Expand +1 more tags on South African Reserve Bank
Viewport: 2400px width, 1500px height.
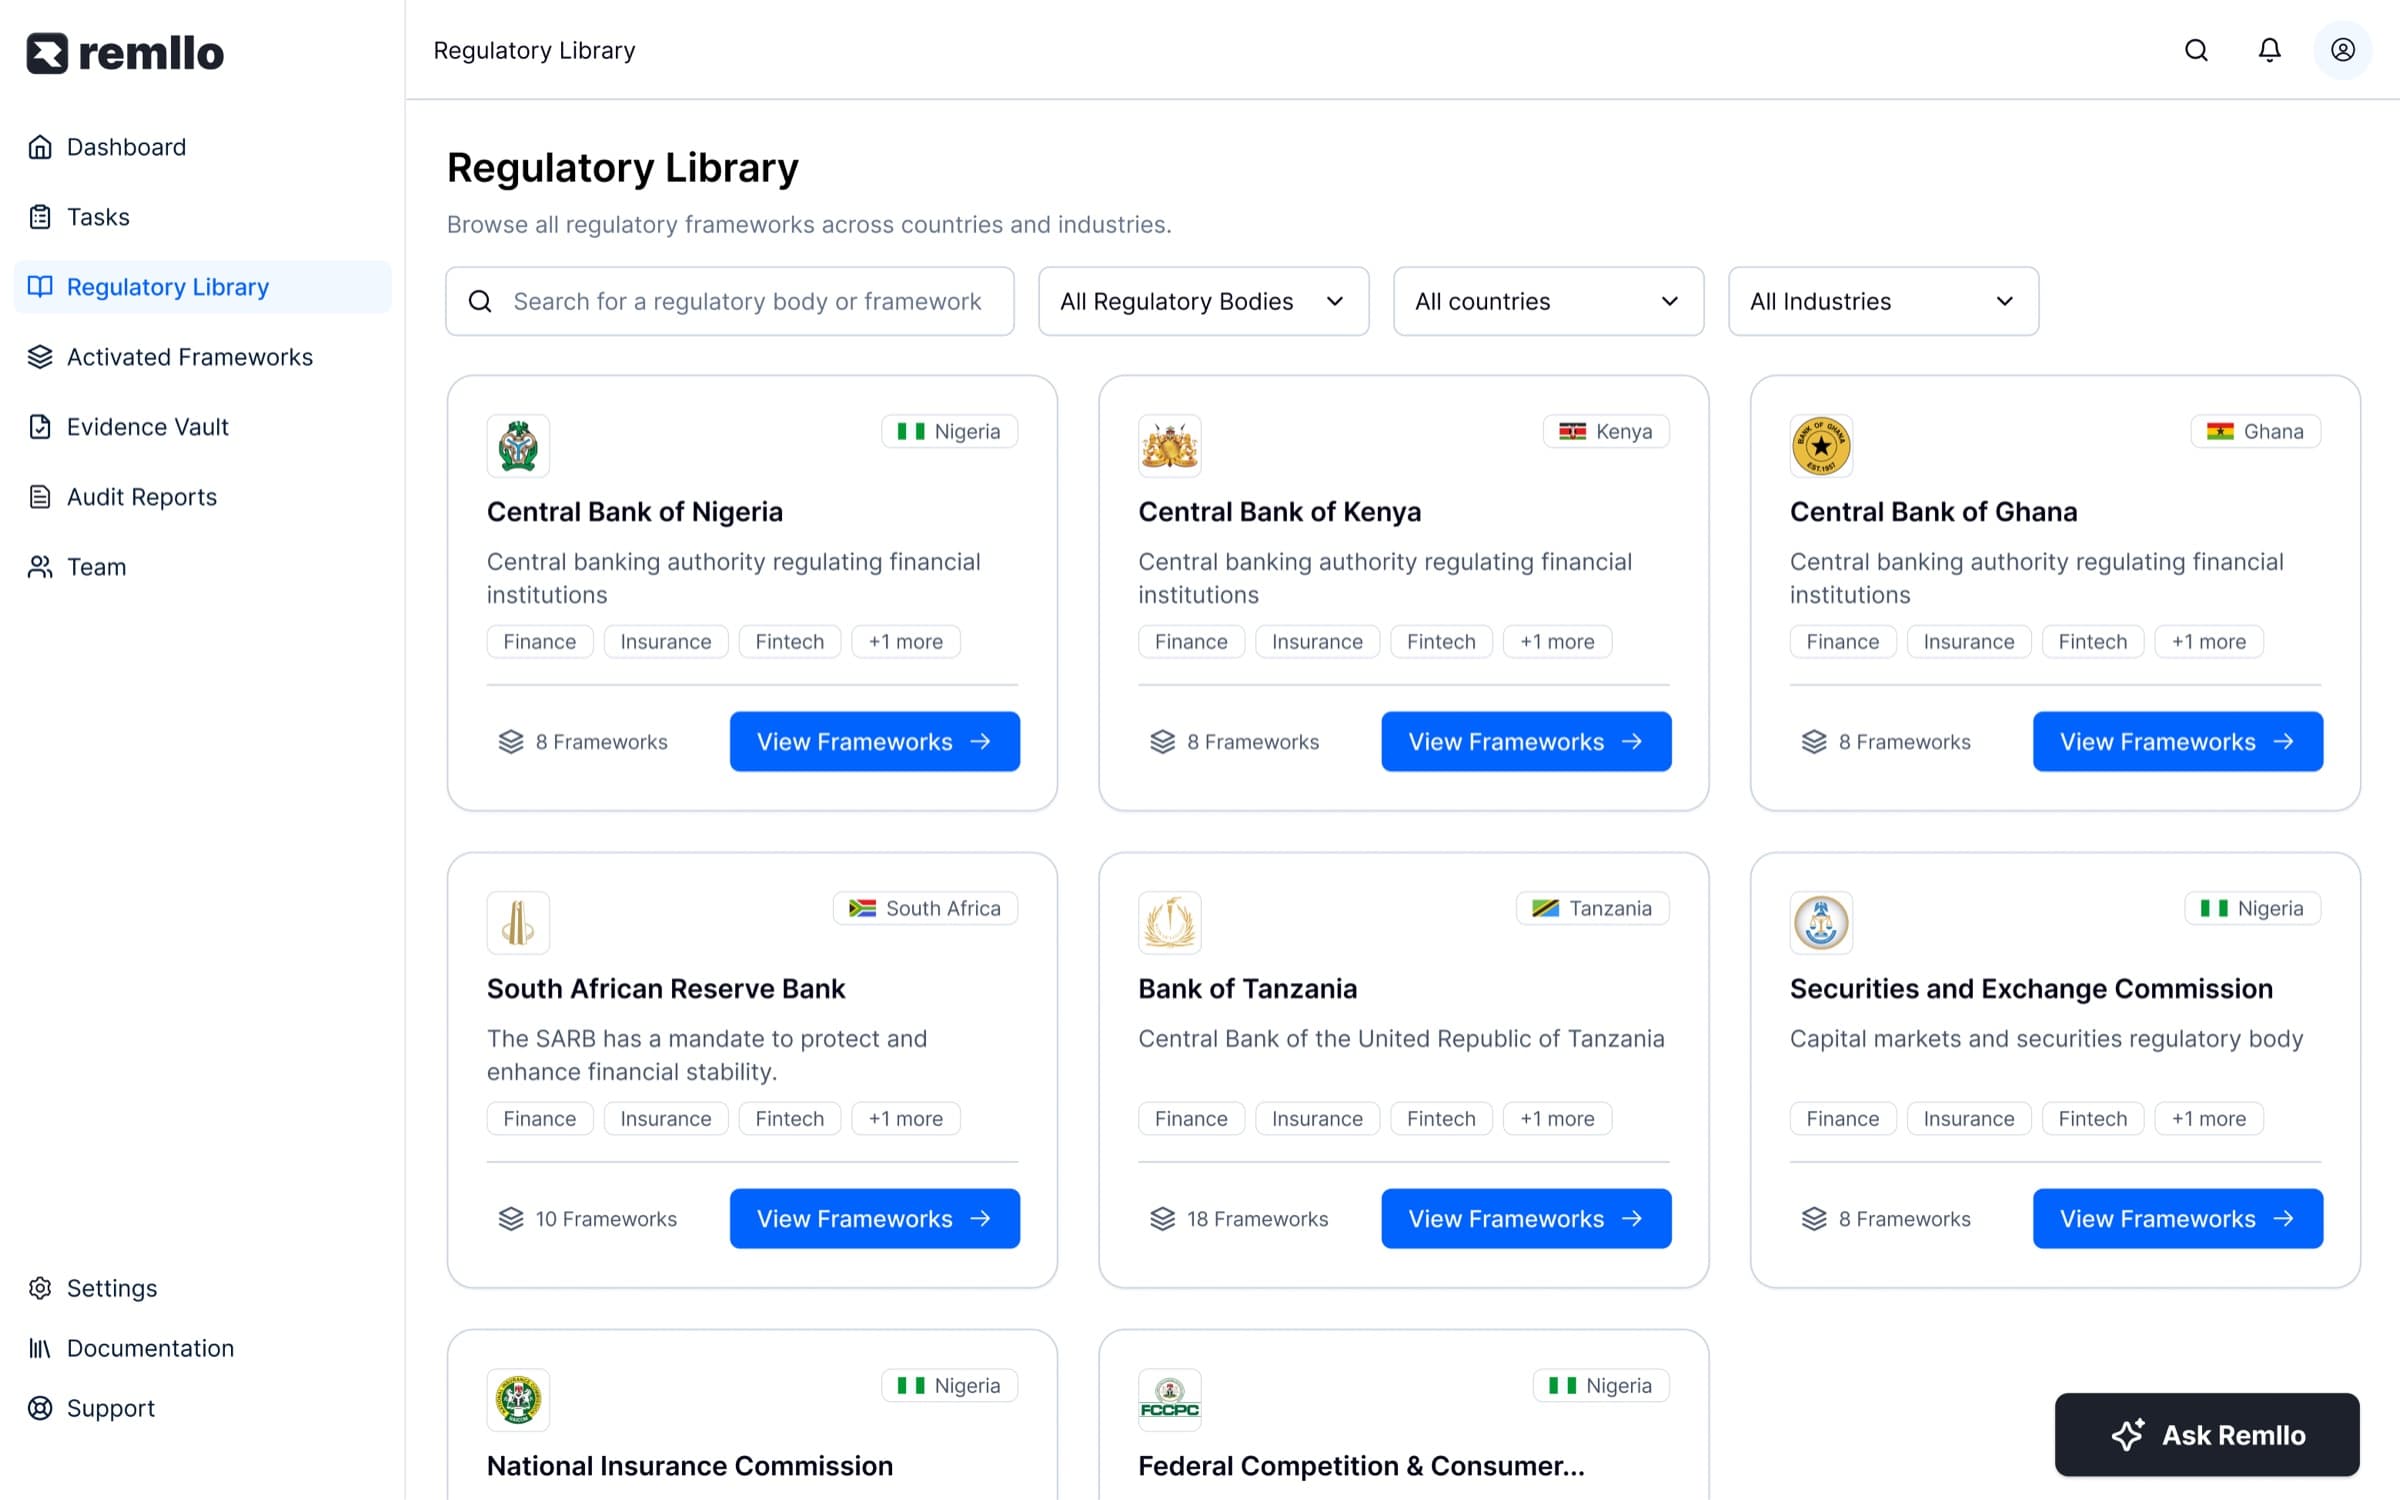[905, 1119]
